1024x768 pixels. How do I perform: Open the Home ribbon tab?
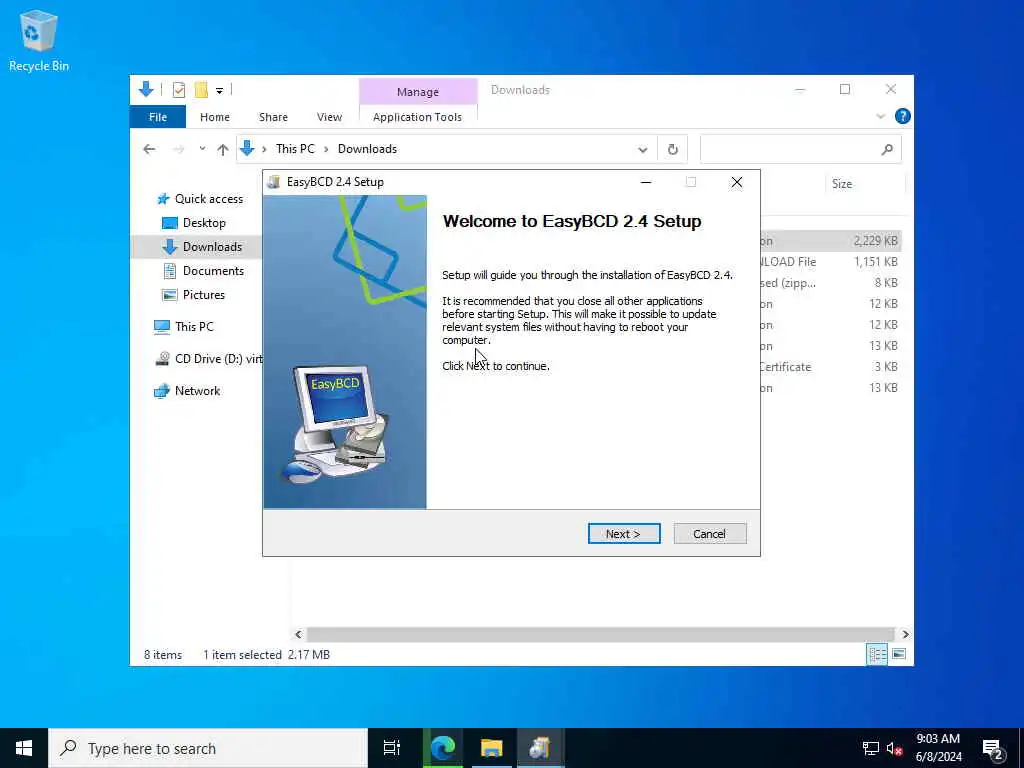point(215,117)
